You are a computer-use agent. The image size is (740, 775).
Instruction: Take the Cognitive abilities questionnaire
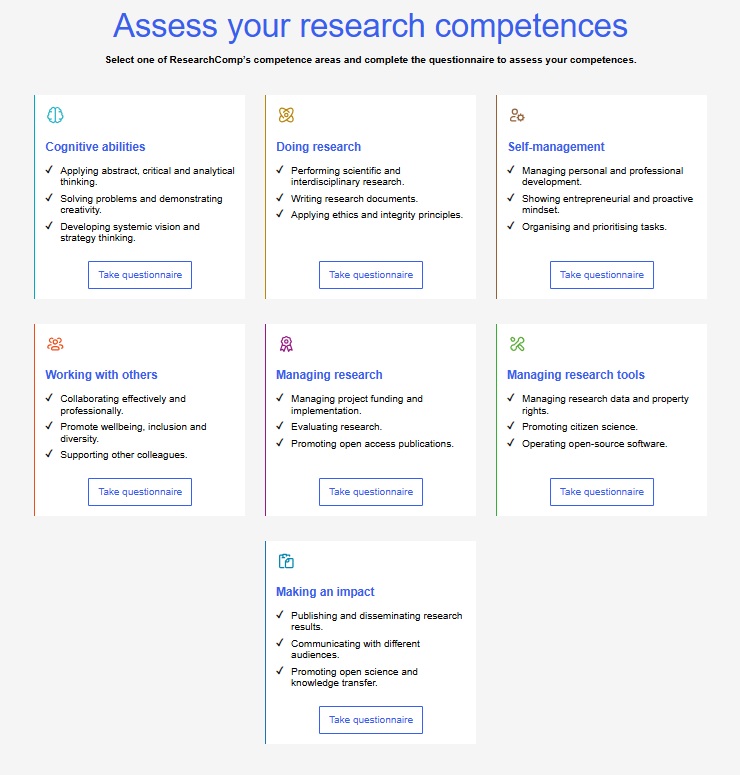140,275
